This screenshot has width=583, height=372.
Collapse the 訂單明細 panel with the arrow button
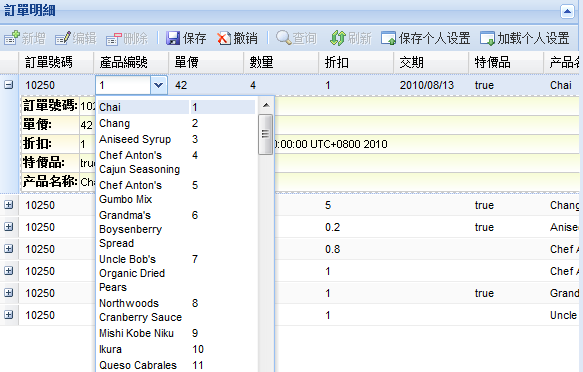coord(567,11)
